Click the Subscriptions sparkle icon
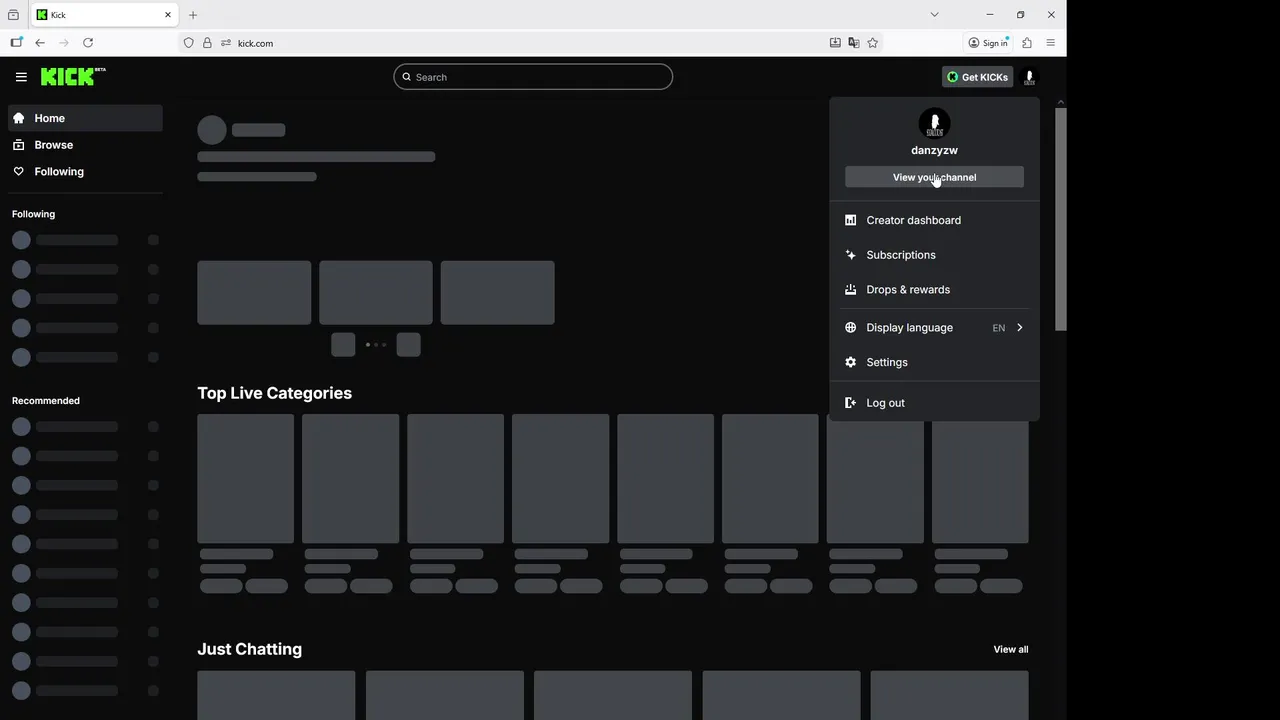 [850, 255]
